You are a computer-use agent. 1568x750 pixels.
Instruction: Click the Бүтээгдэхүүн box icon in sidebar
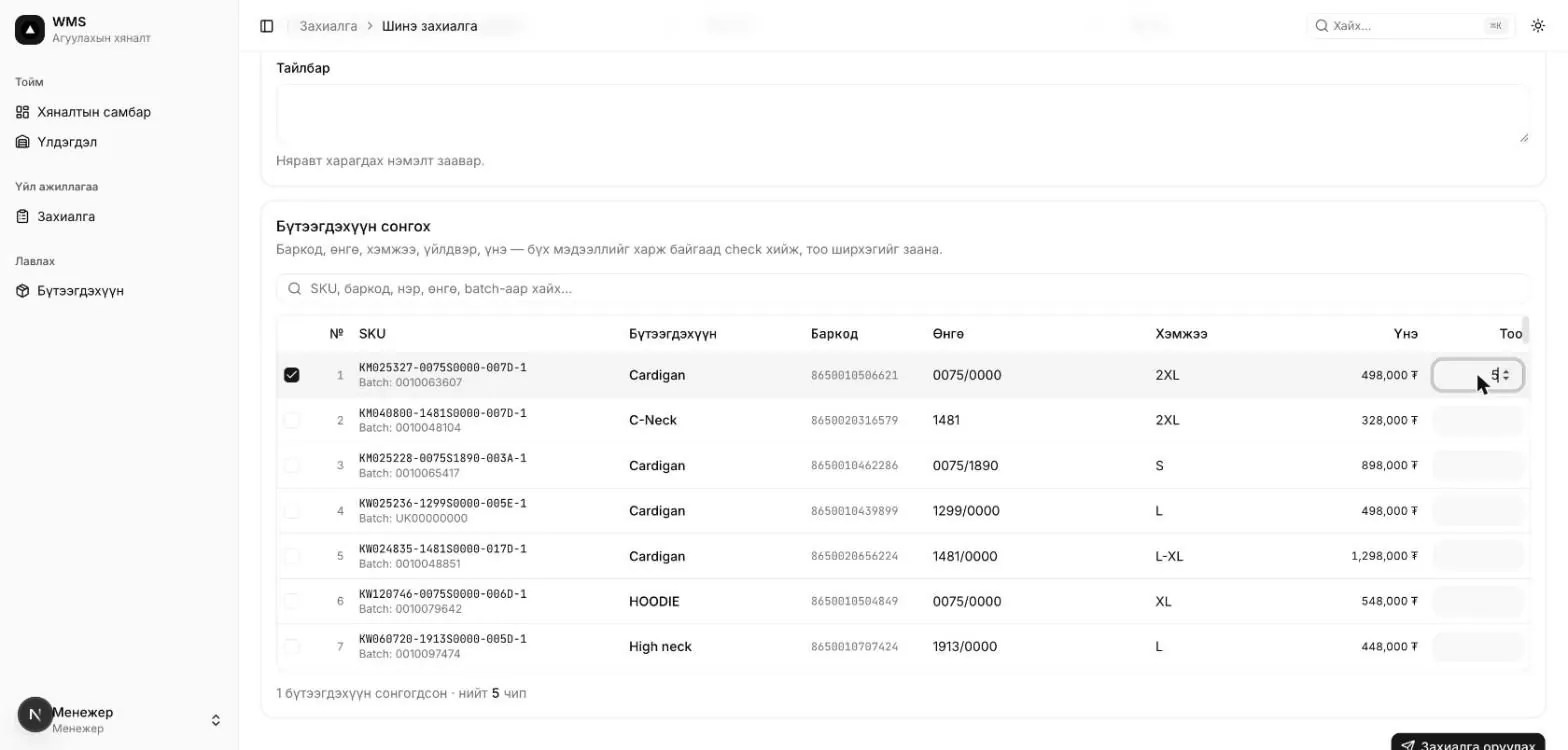click(x=23, y=291)
